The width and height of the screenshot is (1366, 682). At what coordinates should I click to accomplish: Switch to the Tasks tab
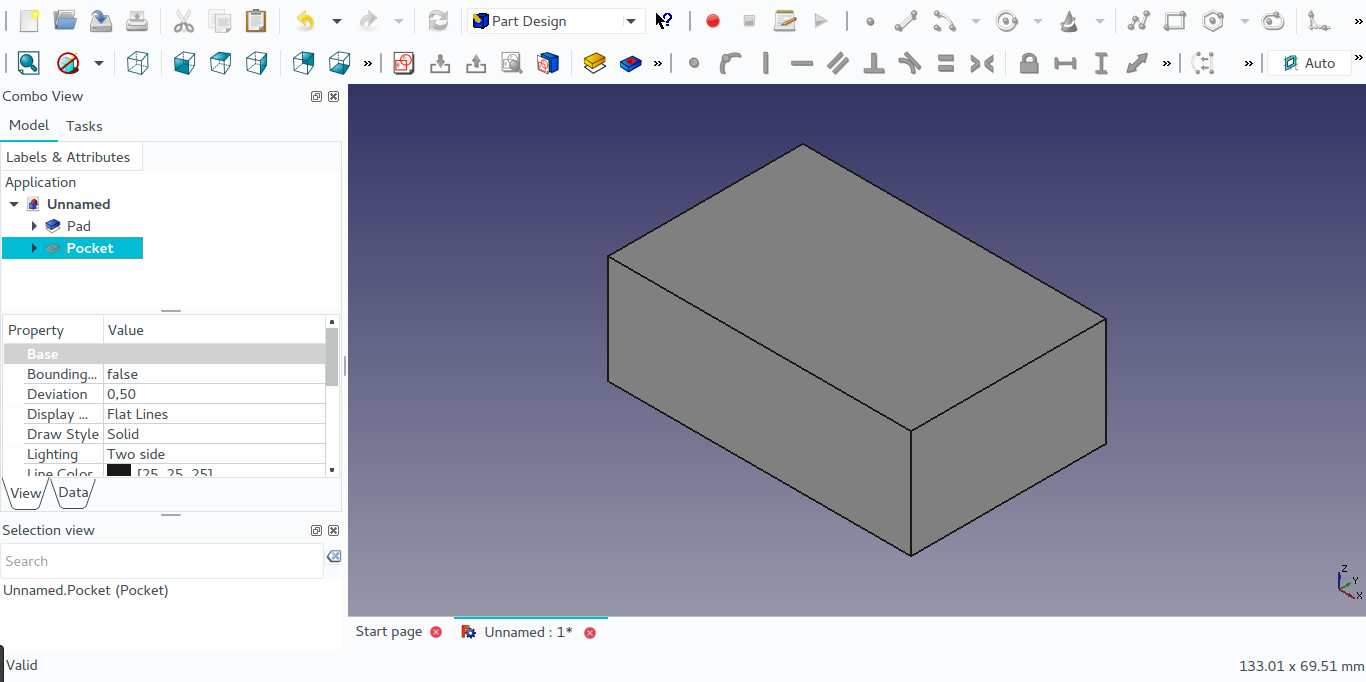84,125
